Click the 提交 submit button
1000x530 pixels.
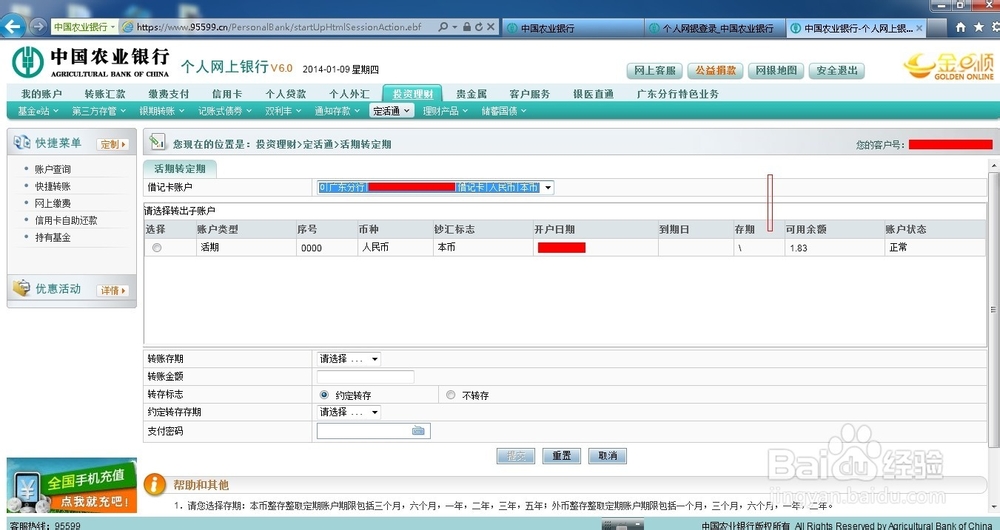click(515, 456)
